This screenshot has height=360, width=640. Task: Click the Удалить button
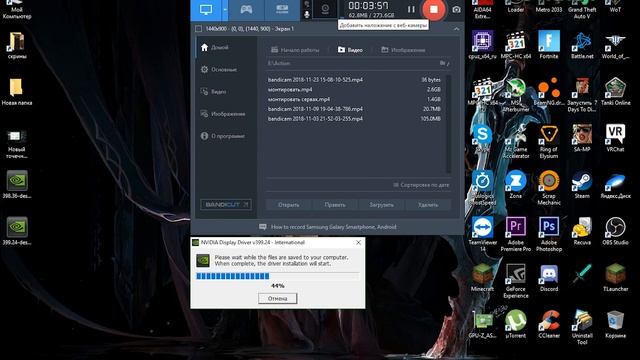[428, 205]
